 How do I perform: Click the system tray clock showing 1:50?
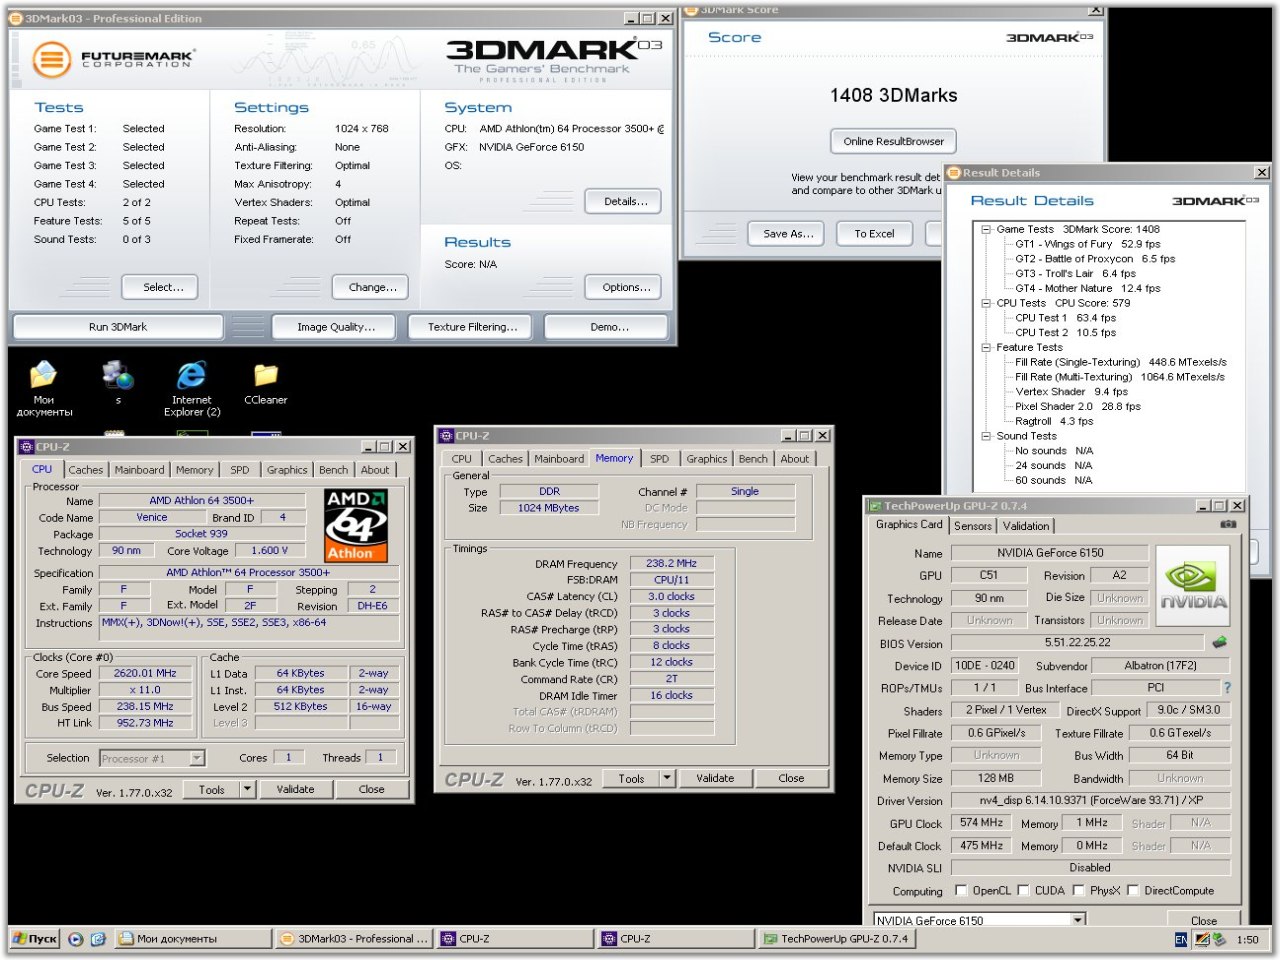point(1247,939)
